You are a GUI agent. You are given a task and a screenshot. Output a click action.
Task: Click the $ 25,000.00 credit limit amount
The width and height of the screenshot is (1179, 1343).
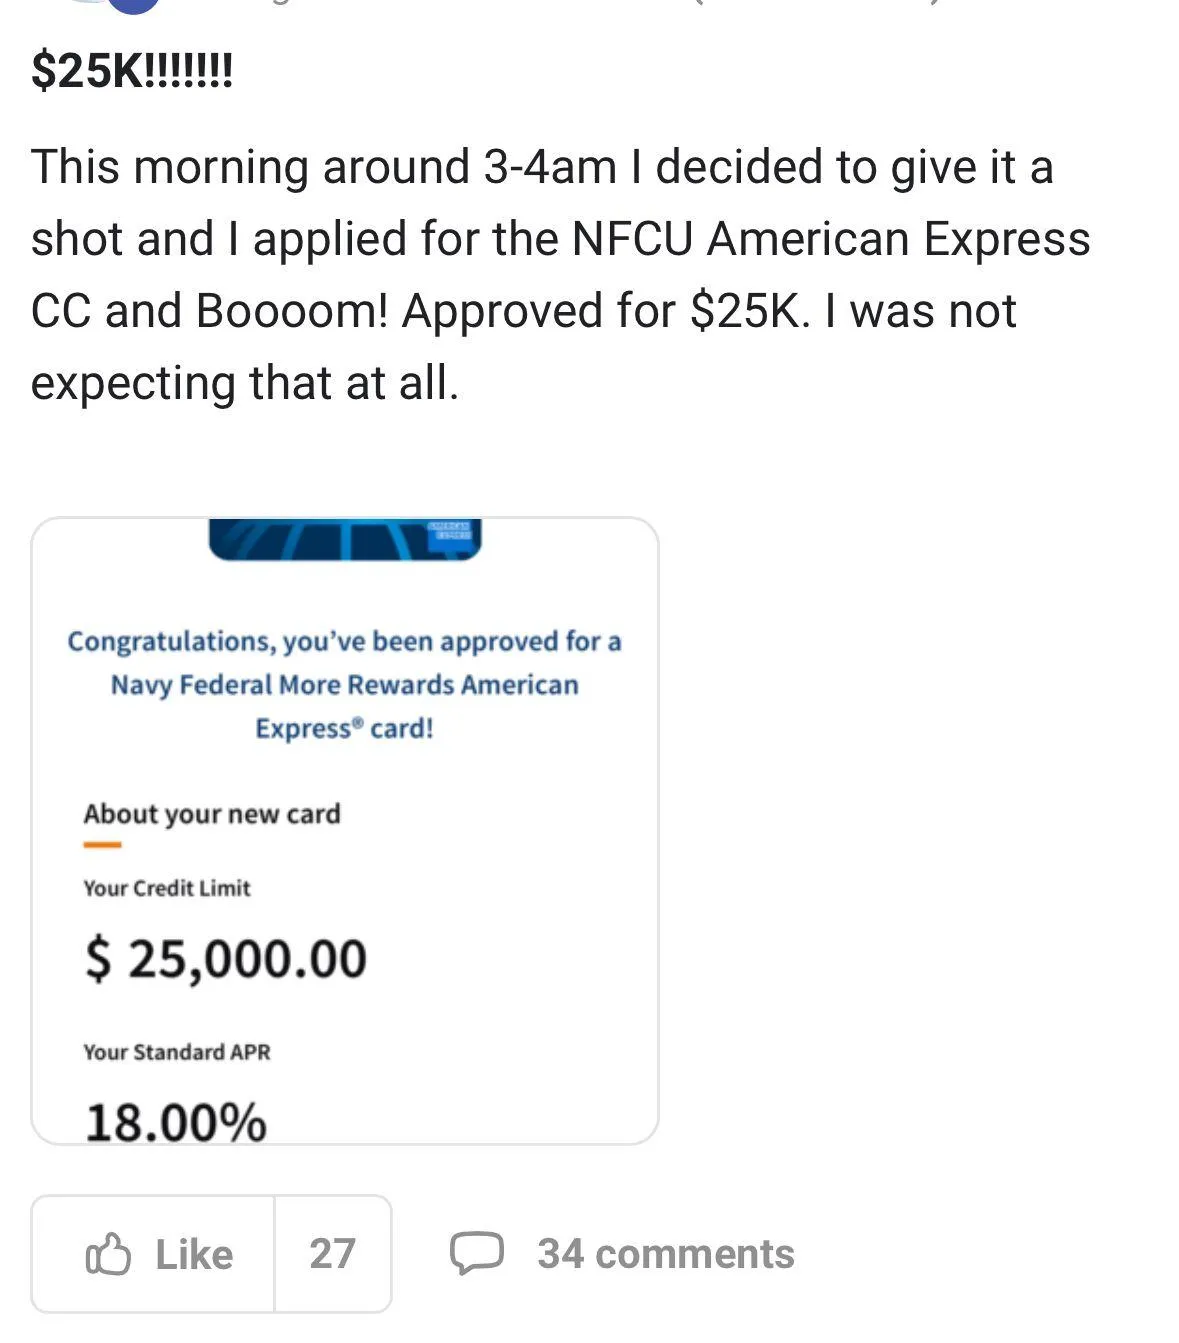226,959
